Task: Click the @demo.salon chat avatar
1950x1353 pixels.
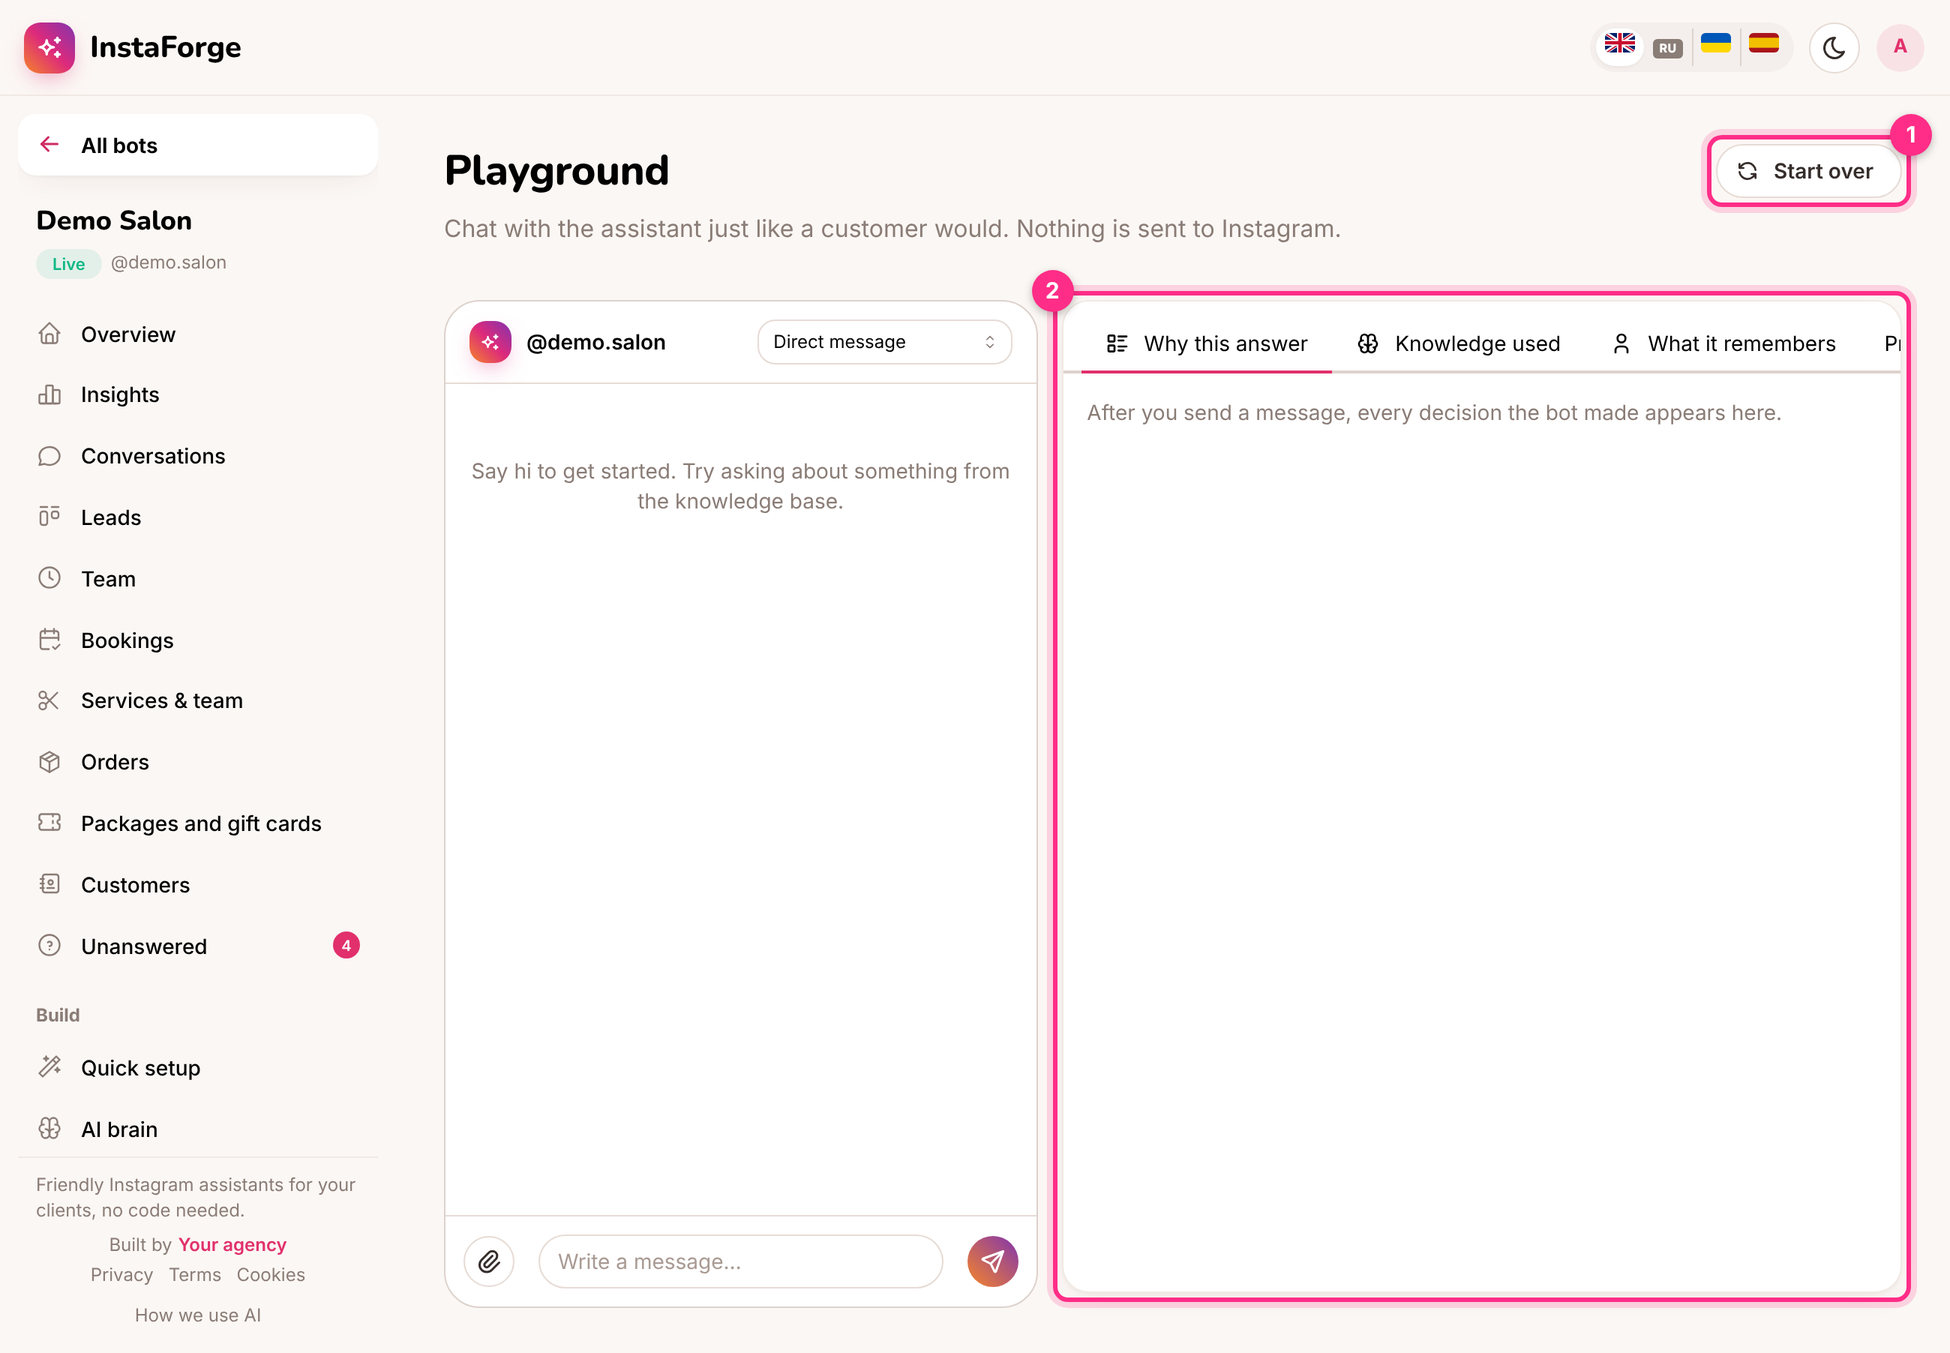Action: click(x=490, y=342)
